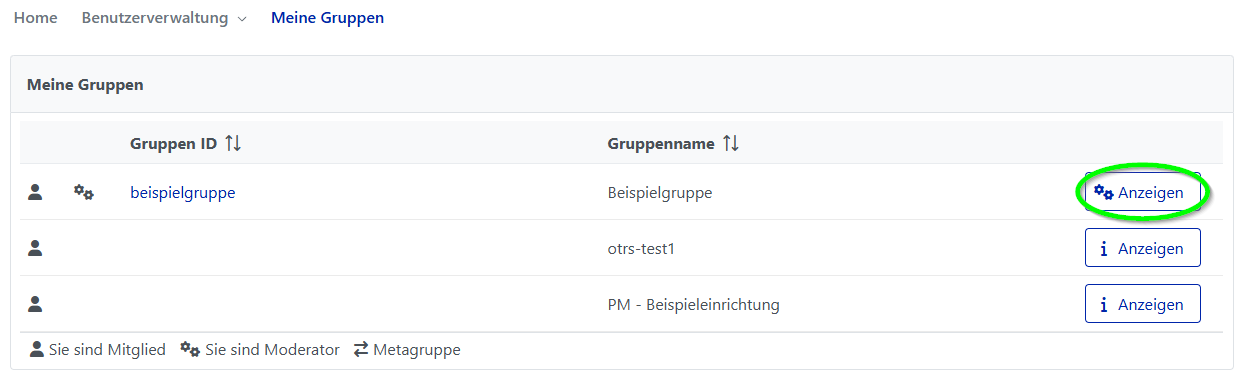Sort by Gruppen ID arrows icon
The image size is (1248, 377).
[x=233, y=143]
